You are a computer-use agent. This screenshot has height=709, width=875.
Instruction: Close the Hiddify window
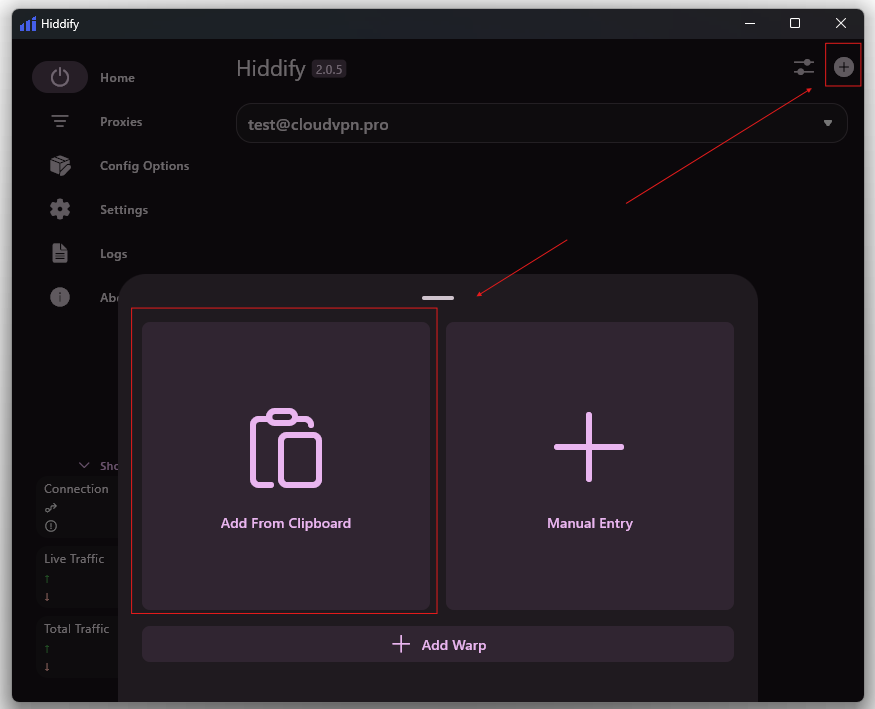click(x=840, y=23)
